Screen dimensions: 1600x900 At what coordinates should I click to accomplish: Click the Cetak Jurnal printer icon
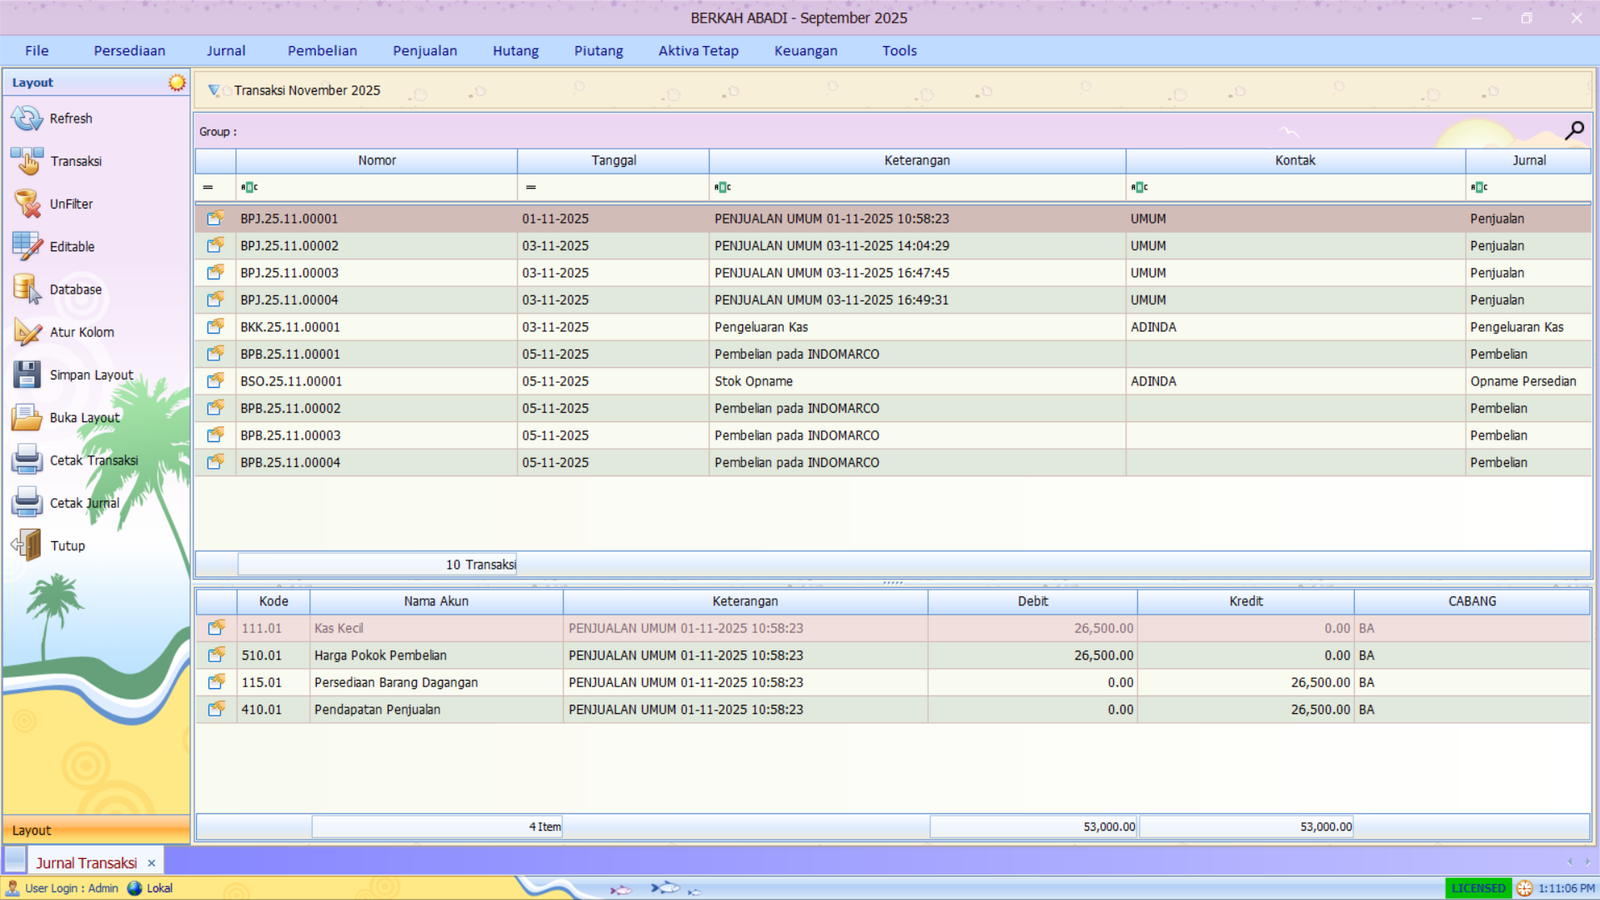(27, 503)
